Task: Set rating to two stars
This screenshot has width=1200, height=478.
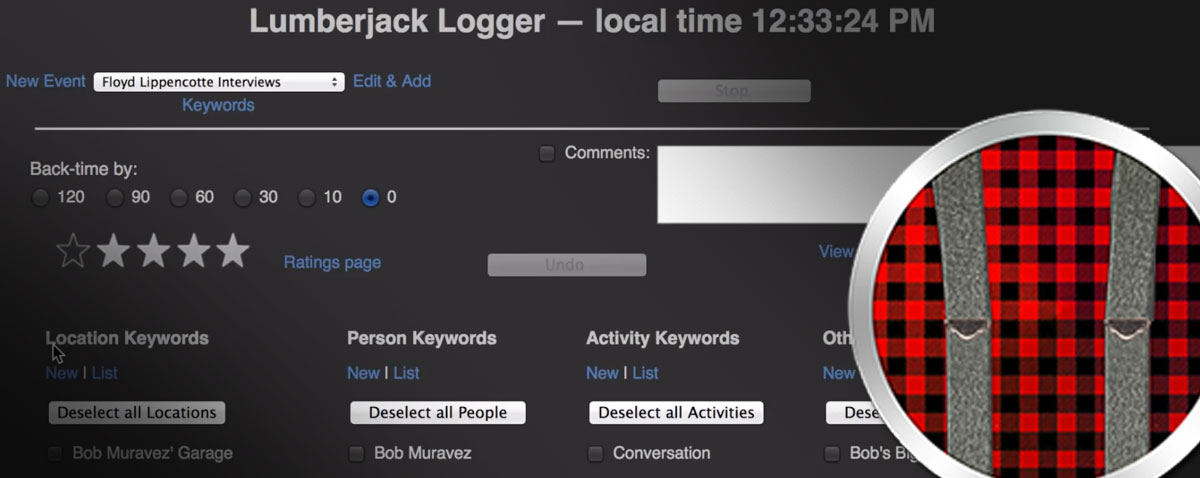Action: (x=113, y=251)
